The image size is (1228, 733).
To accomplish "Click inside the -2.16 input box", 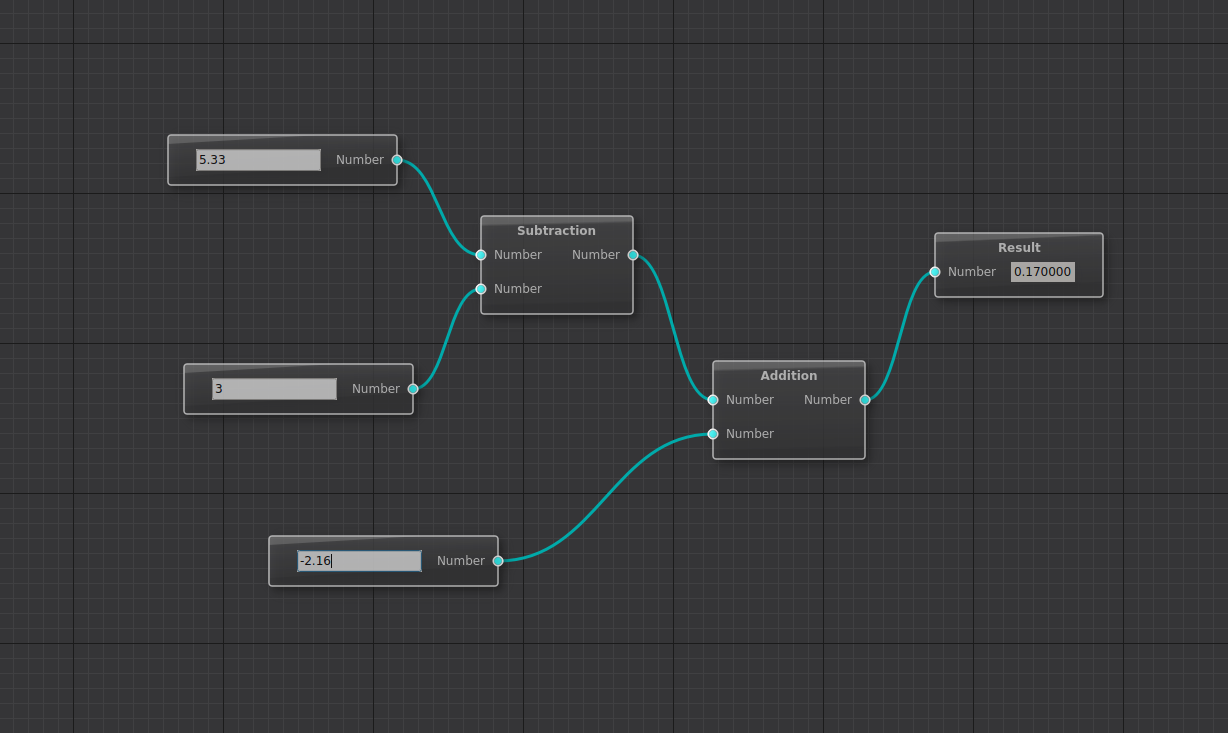I will tap(359, 560).
